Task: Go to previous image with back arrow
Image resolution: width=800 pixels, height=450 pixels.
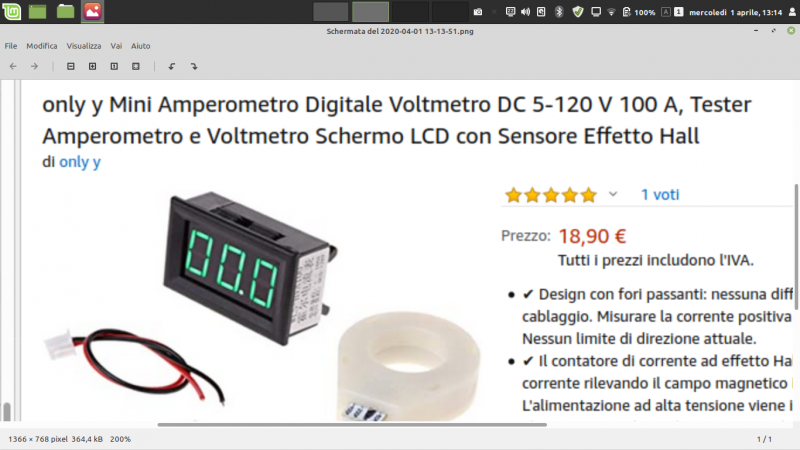Action: [x=13, y=66]
